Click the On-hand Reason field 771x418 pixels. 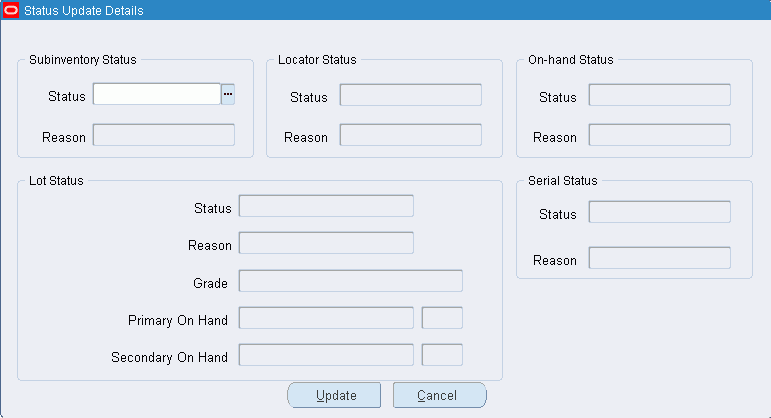point(659,135)
